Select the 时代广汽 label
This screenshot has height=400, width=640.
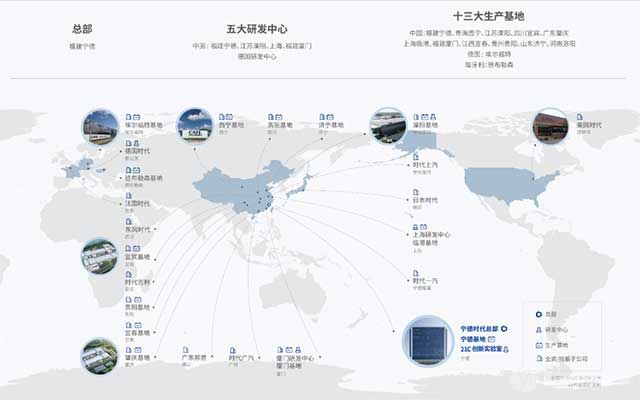pyautogui.click(x=241, y=358)
